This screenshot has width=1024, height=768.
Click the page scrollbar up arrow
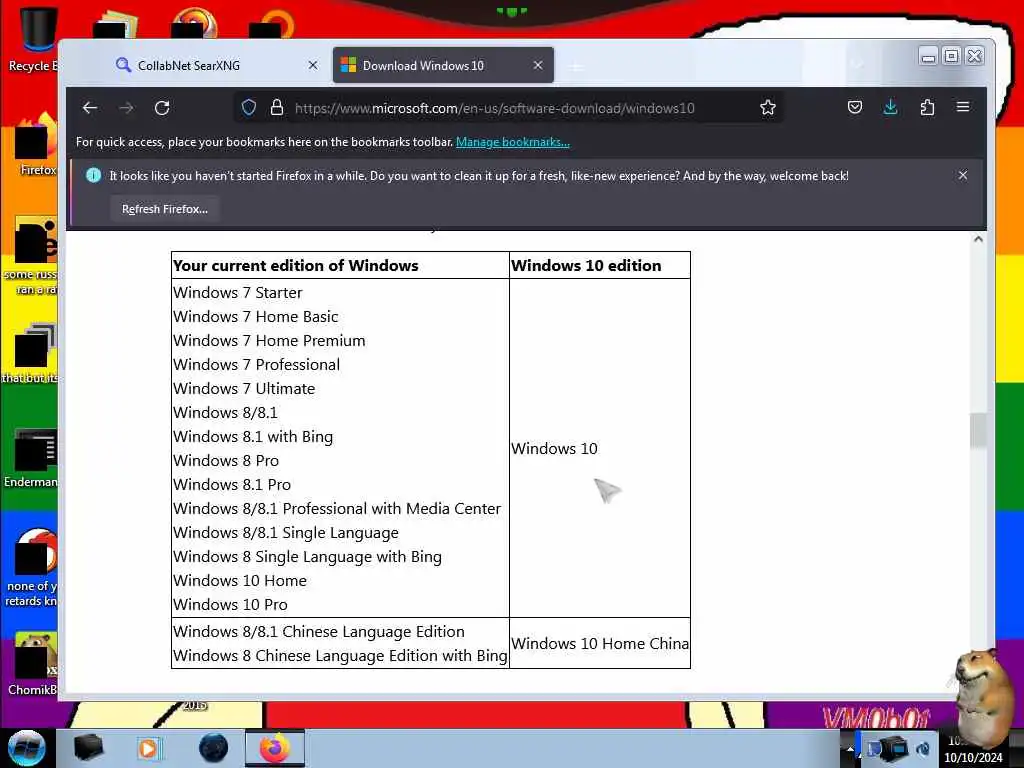point(978,239)
